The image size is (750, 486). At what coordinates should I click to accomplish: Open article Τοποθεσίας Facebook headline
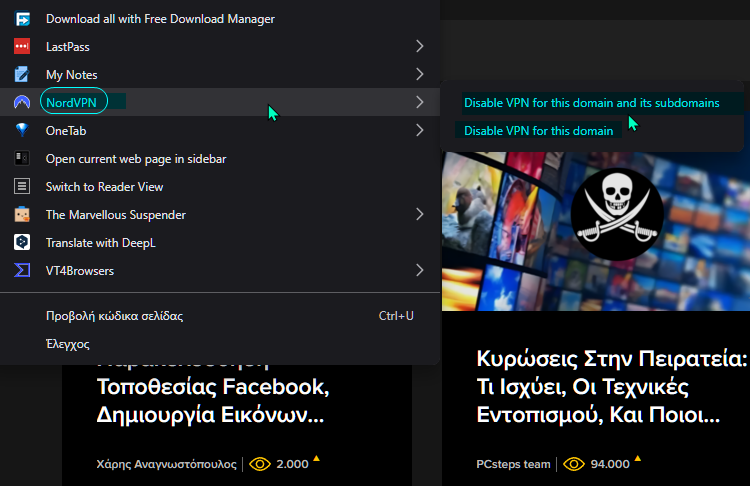pos(213,396)
